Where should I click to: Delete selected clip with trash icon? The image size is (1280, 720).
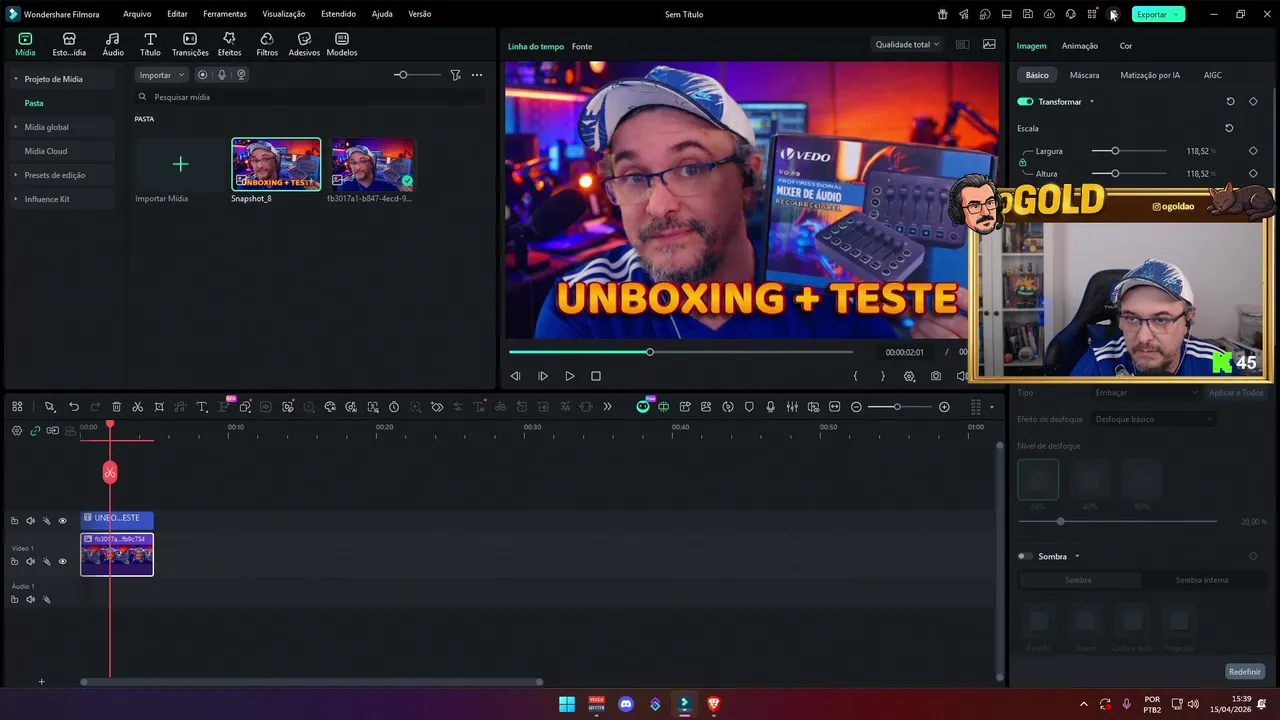[x=116, y=407]
